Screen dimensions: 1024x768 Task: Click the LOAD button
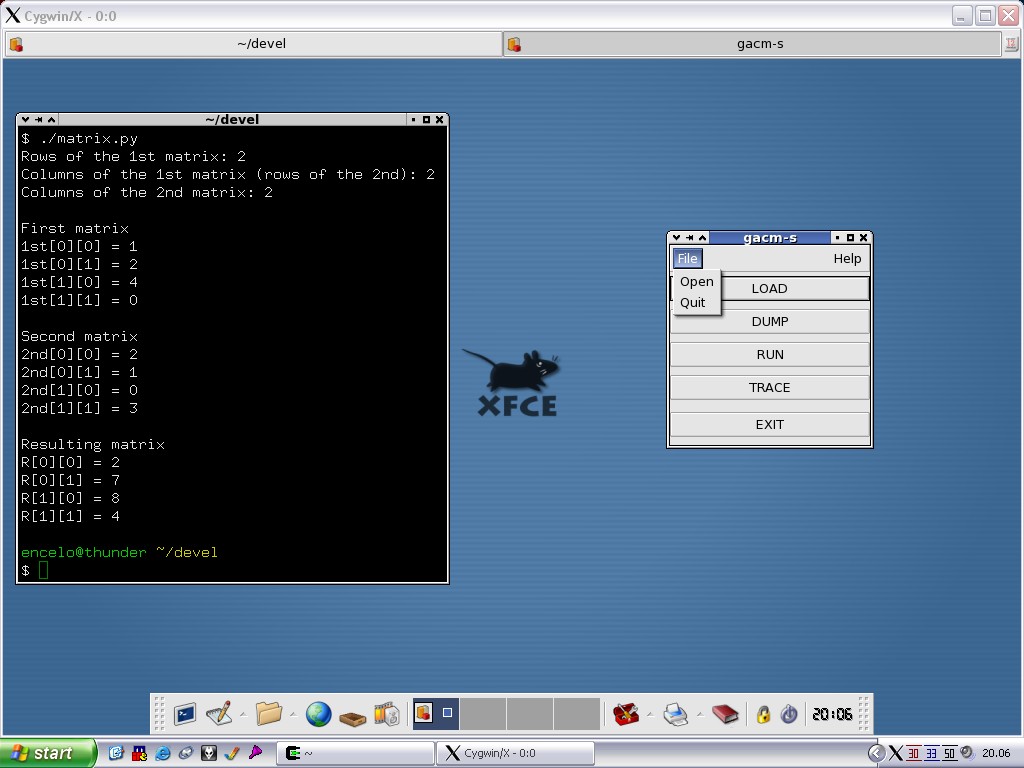click(769, 289)
